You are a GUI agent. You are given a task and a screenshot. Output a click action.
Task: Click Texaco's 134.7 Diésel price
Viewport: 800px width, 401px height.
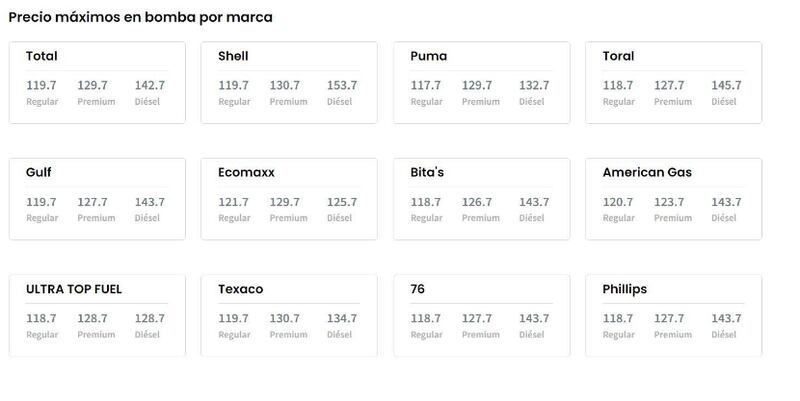click(342, 318)
